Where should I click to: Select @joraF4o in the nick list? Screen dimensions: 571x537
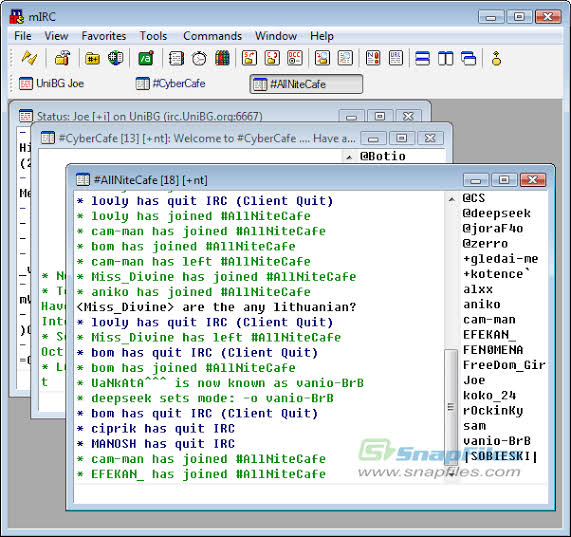coord(493,228)
